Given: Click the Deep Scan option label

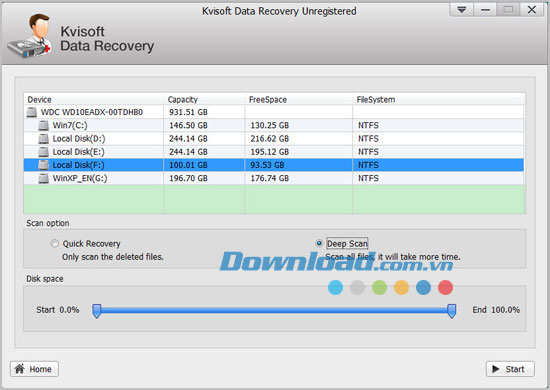Looking at the screenshot, I should 347,243.
